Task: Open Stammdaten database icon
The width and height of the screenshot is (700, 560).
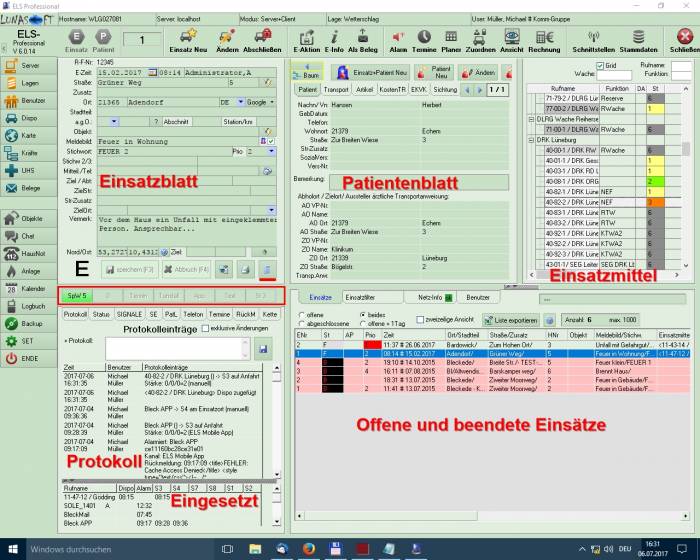Action: pos(638,37)
